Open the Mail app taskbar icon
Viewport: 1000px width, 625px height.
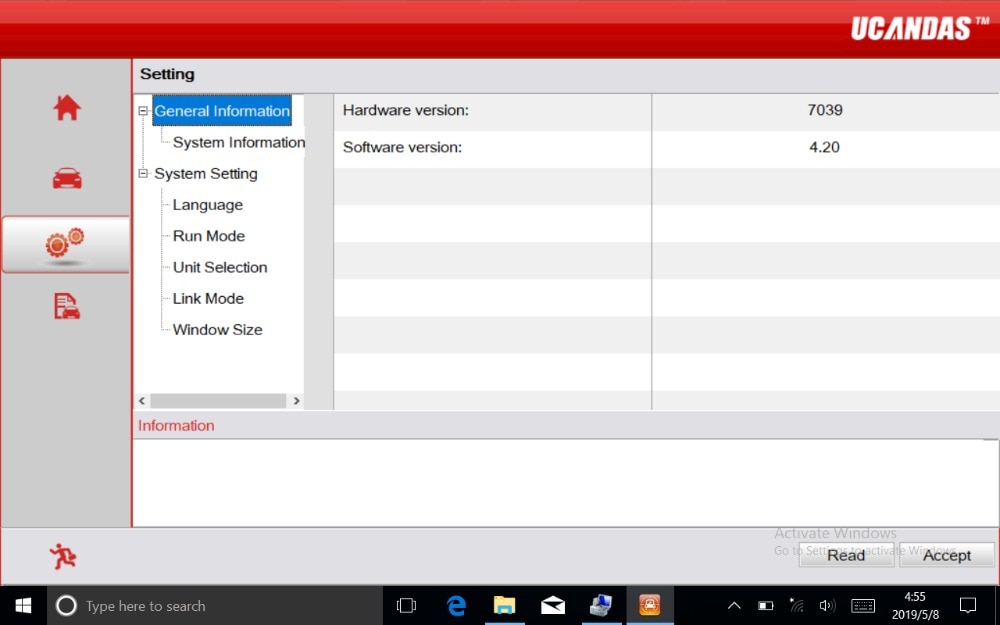[552, 605]
